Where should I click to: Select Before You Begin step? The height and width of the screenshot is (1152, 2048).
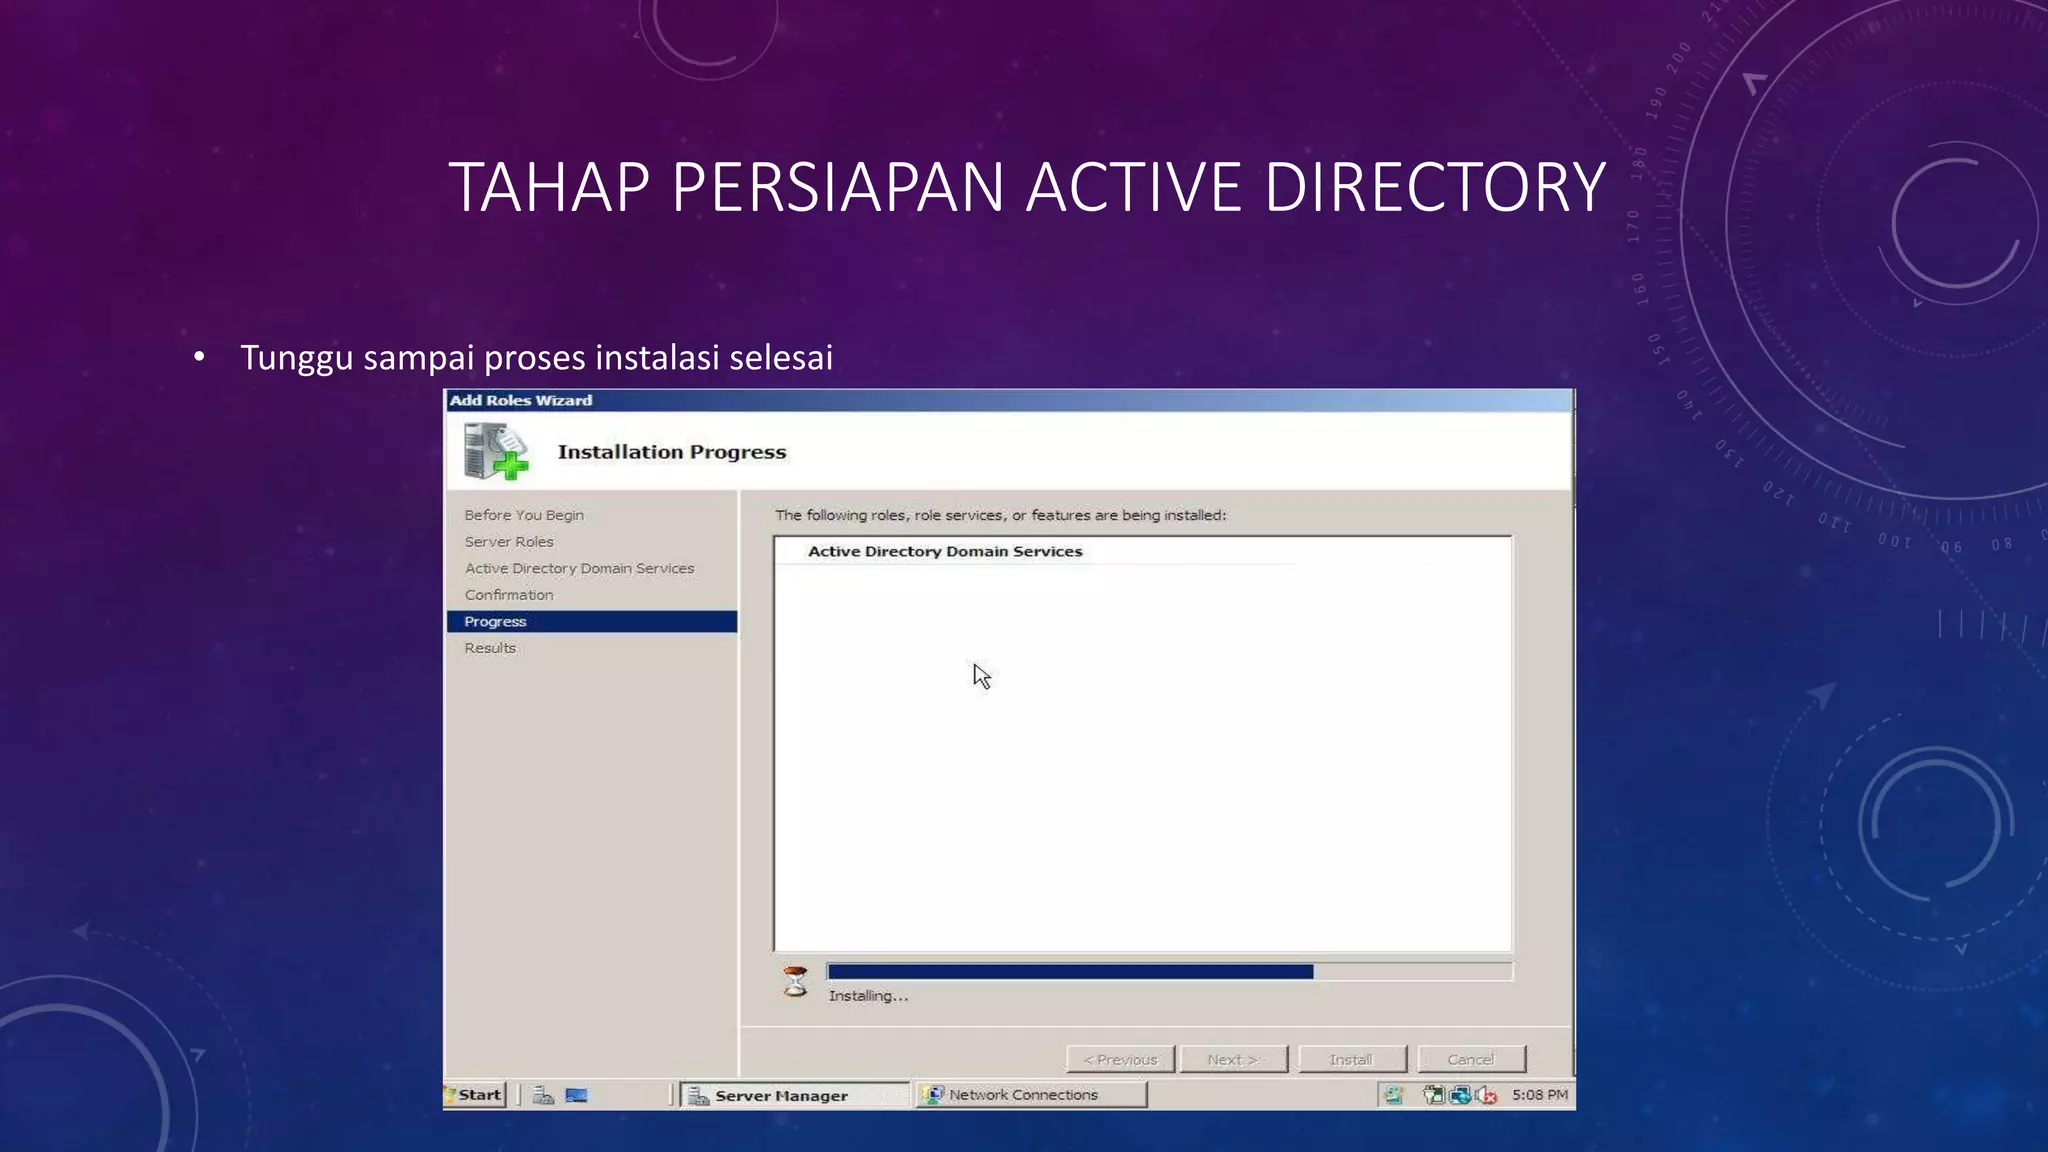524,515
